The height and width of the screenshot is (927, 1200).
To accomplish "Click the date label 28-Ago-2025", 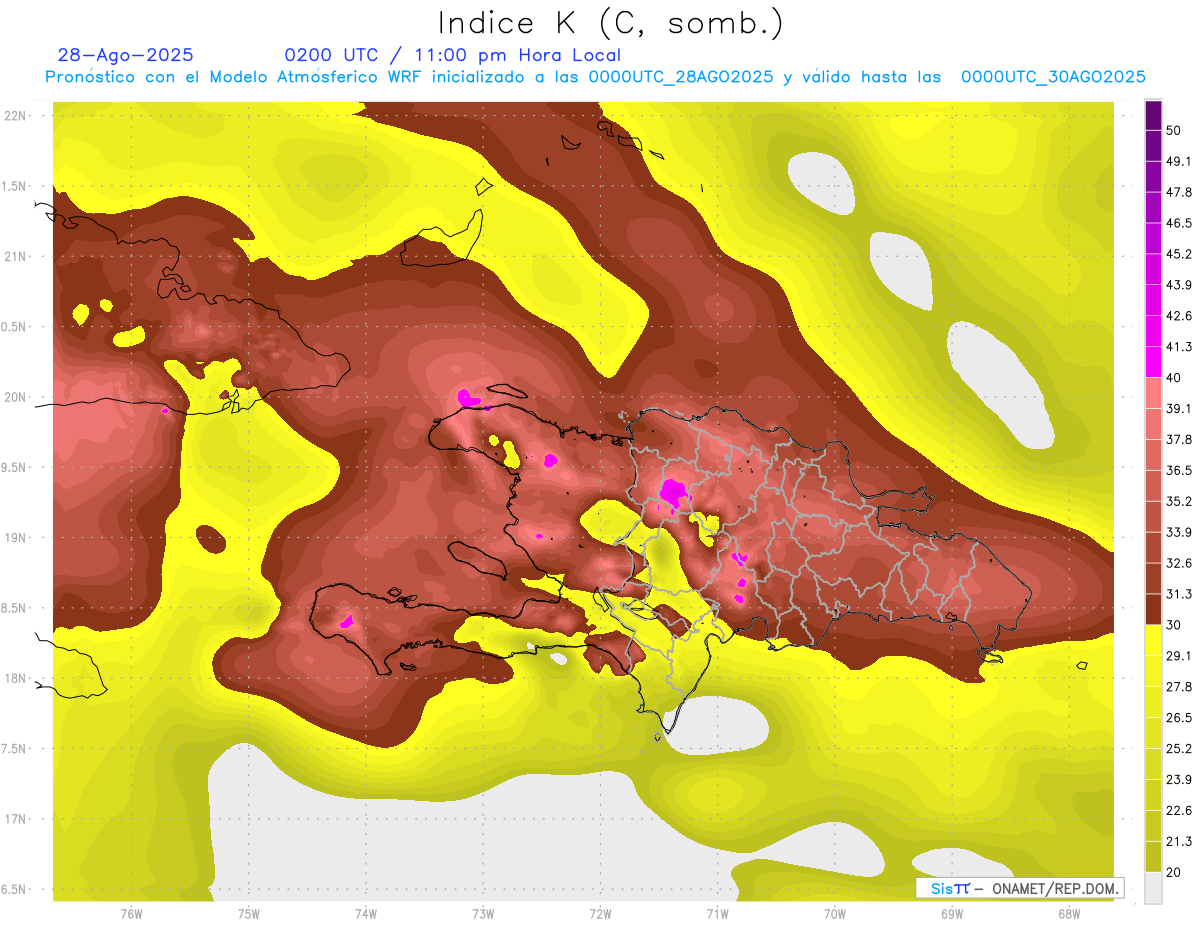I will pyautogui.click(x=125, y=55).
